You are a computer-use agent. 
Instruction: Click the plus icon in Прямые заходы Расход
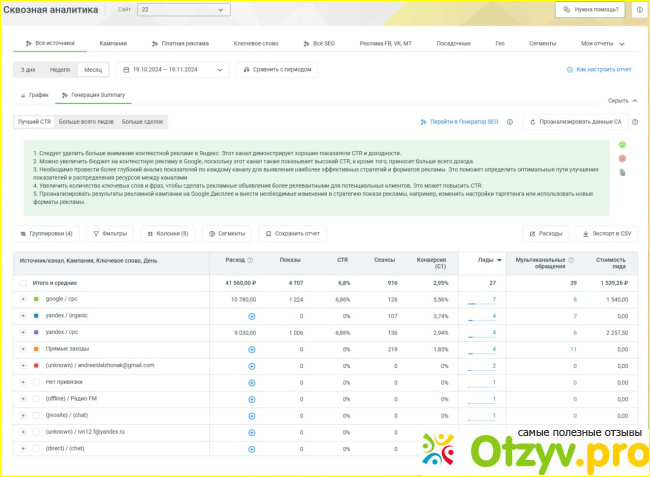pyautogui.click(x=251, y=349)
